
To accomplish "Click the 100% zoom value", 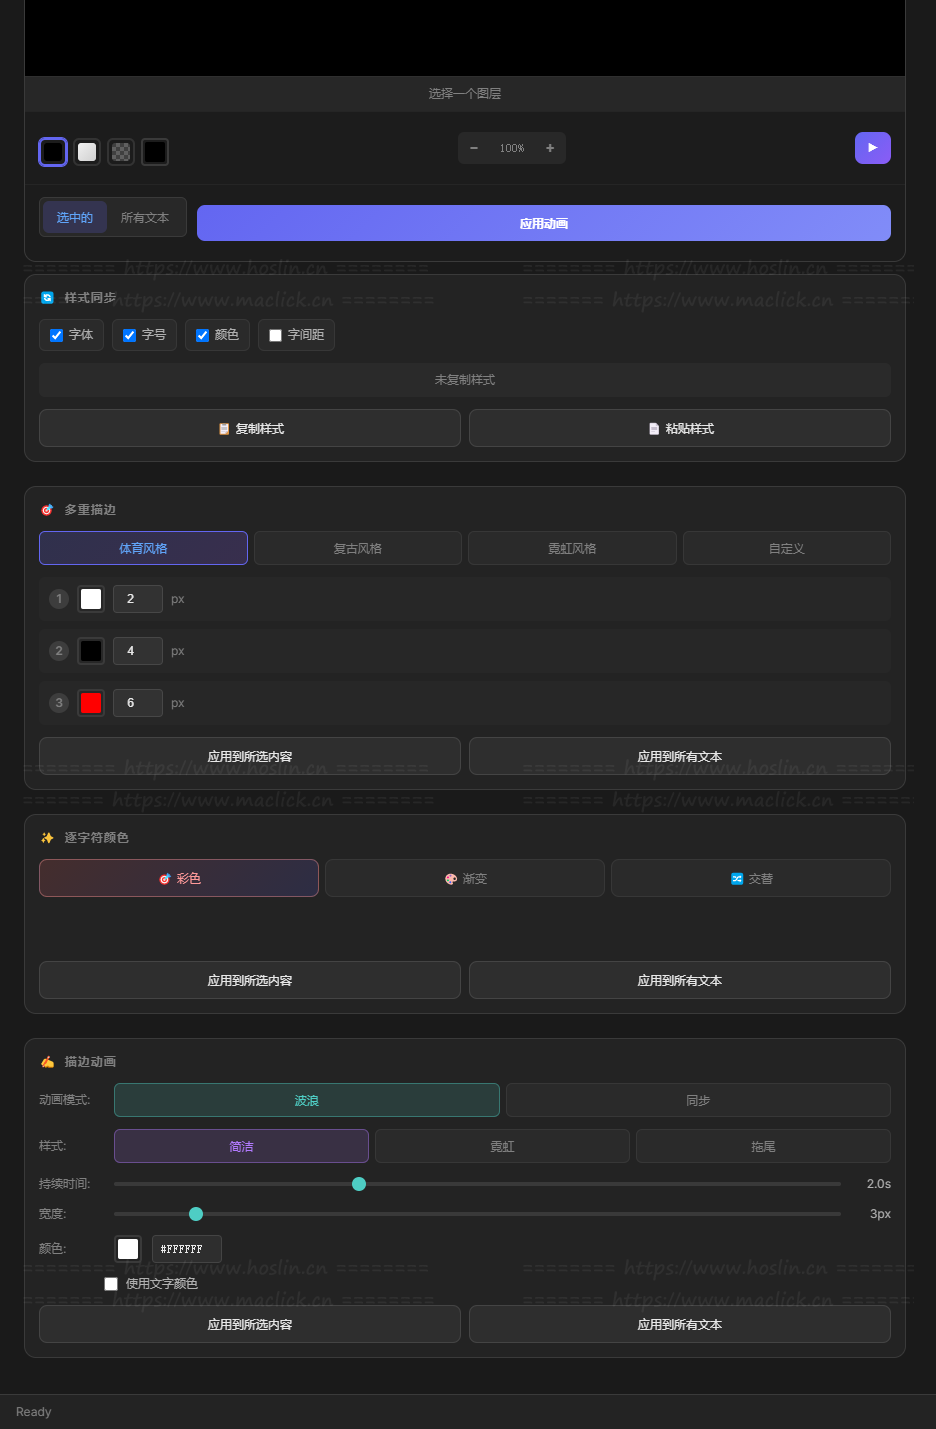I will point(512,148).
